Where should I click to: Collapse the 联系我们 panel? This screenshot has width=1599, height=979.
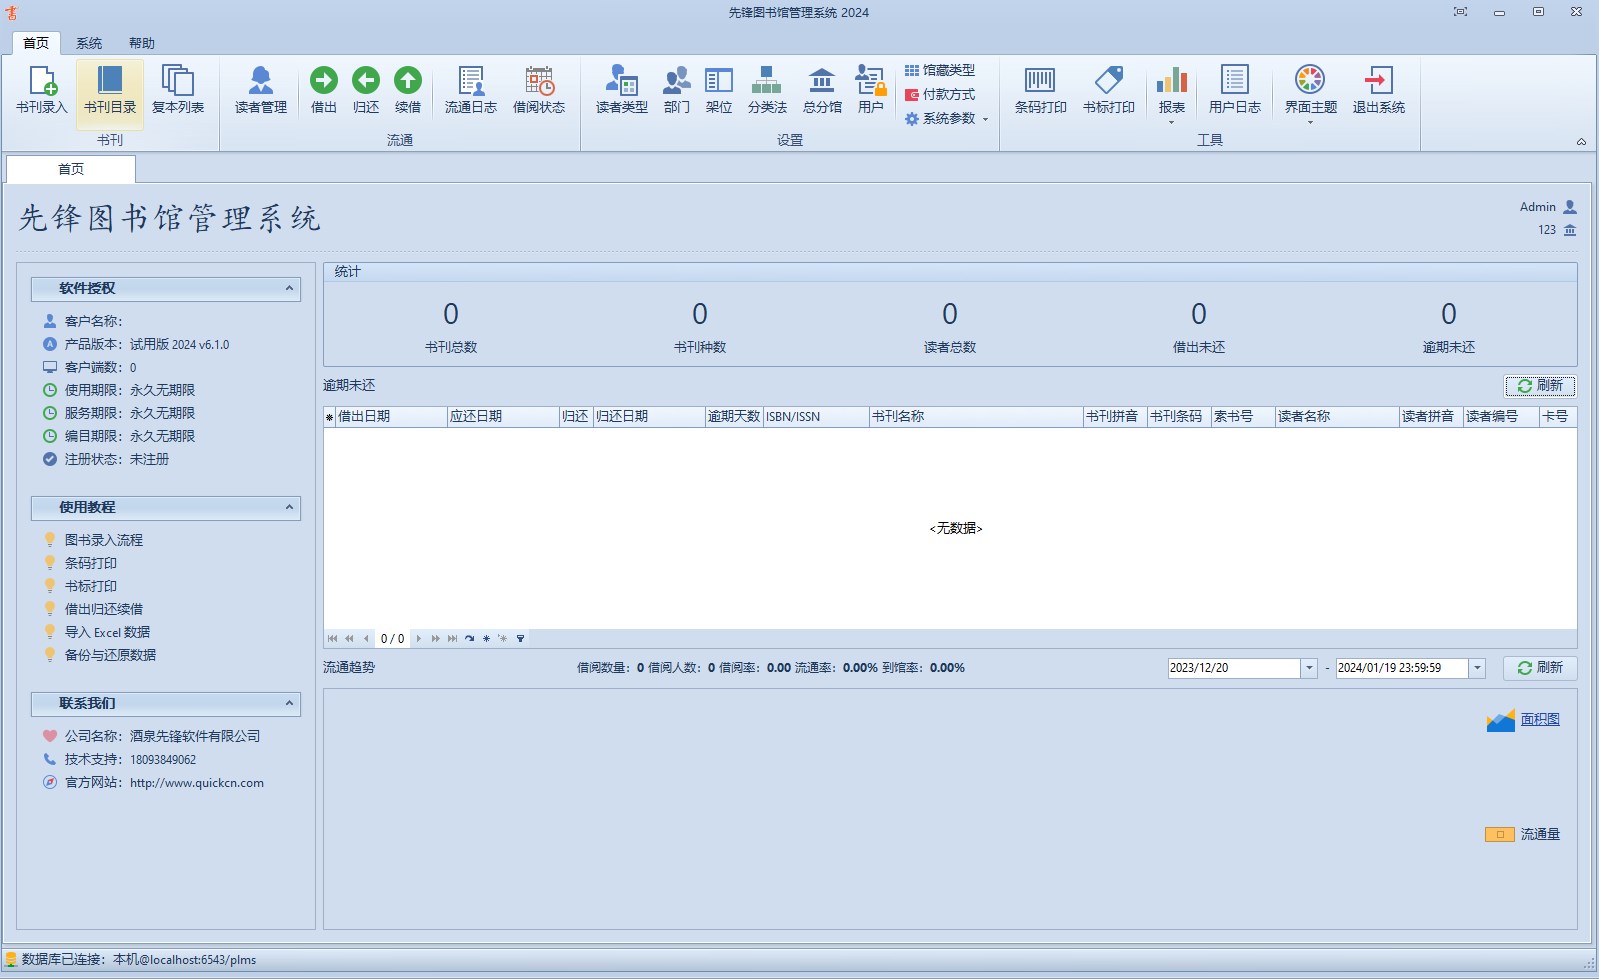289,703
